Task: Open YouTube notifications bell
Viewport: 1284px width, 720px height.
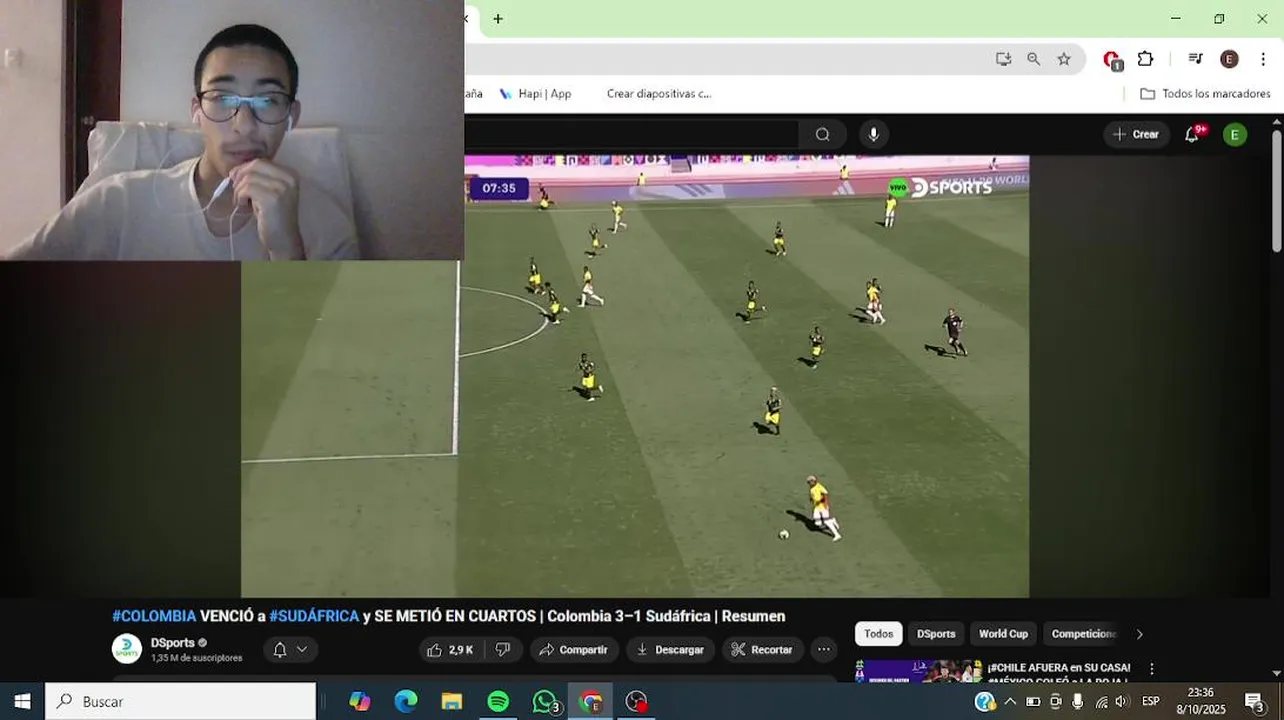Action: [1192, 134]
